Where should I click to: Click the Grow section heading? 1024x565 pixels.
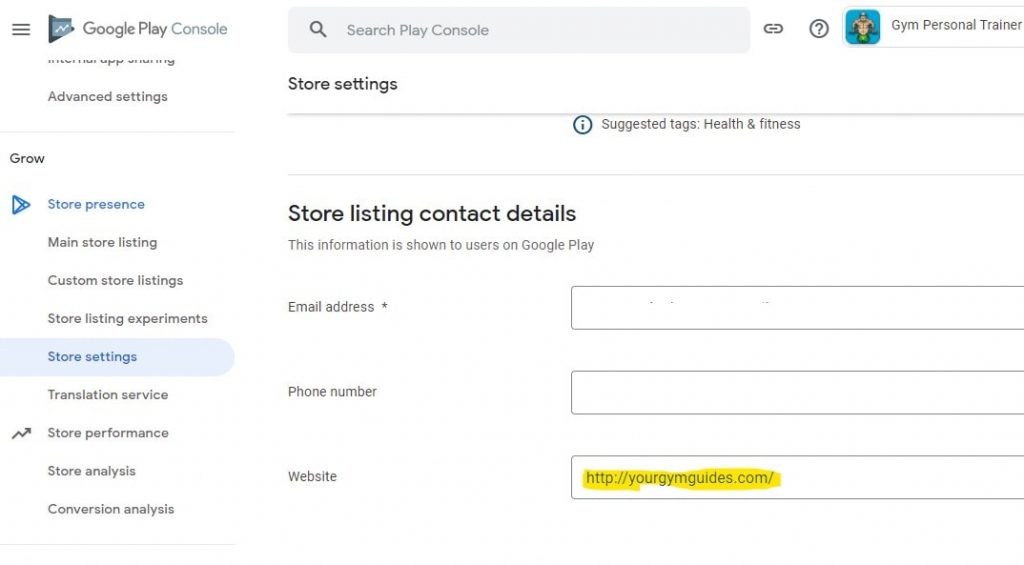coord(27,158)
